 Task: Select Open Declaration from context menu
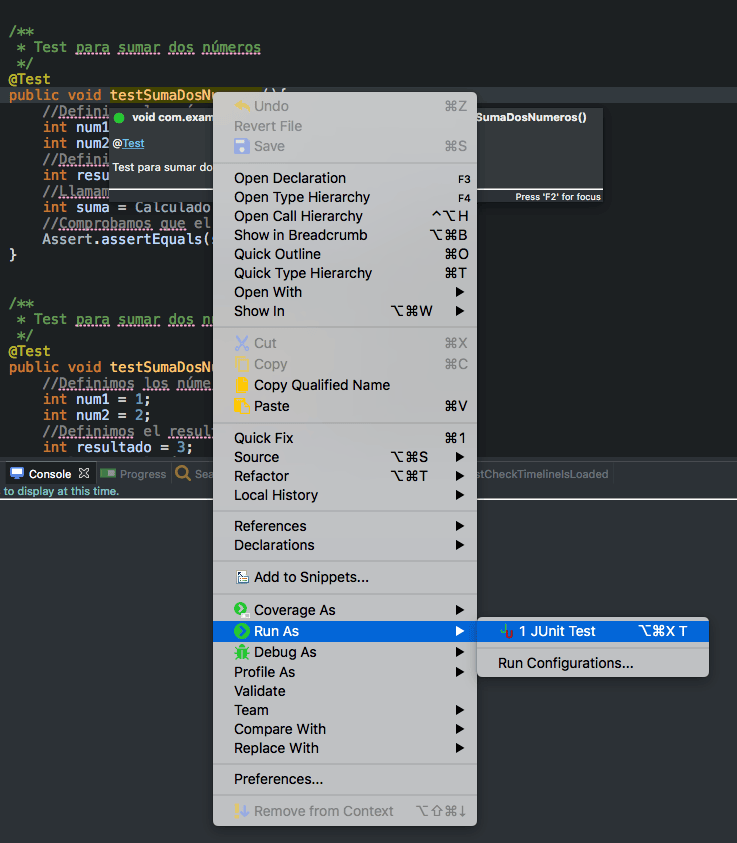pos(345,178)
